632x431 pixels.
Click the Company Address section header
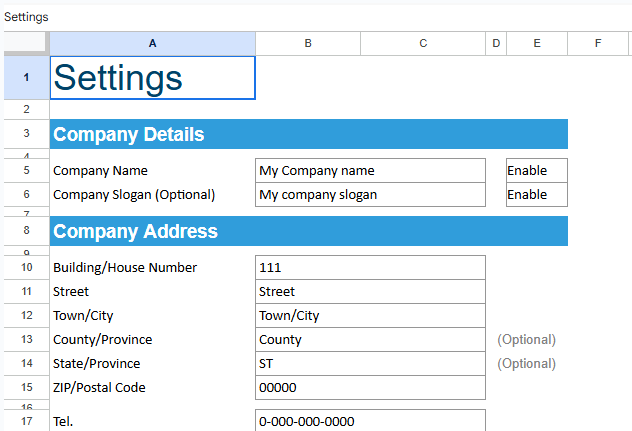tap(308, 231)
